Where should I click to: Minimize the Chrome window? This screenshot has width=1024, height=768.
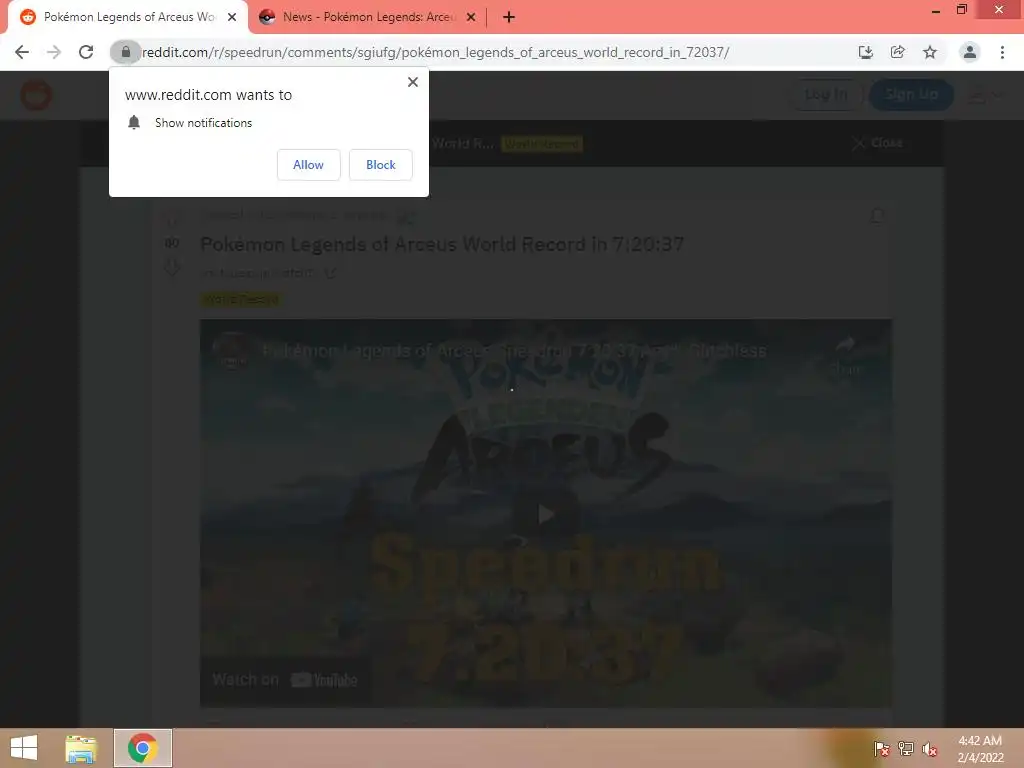936,10
